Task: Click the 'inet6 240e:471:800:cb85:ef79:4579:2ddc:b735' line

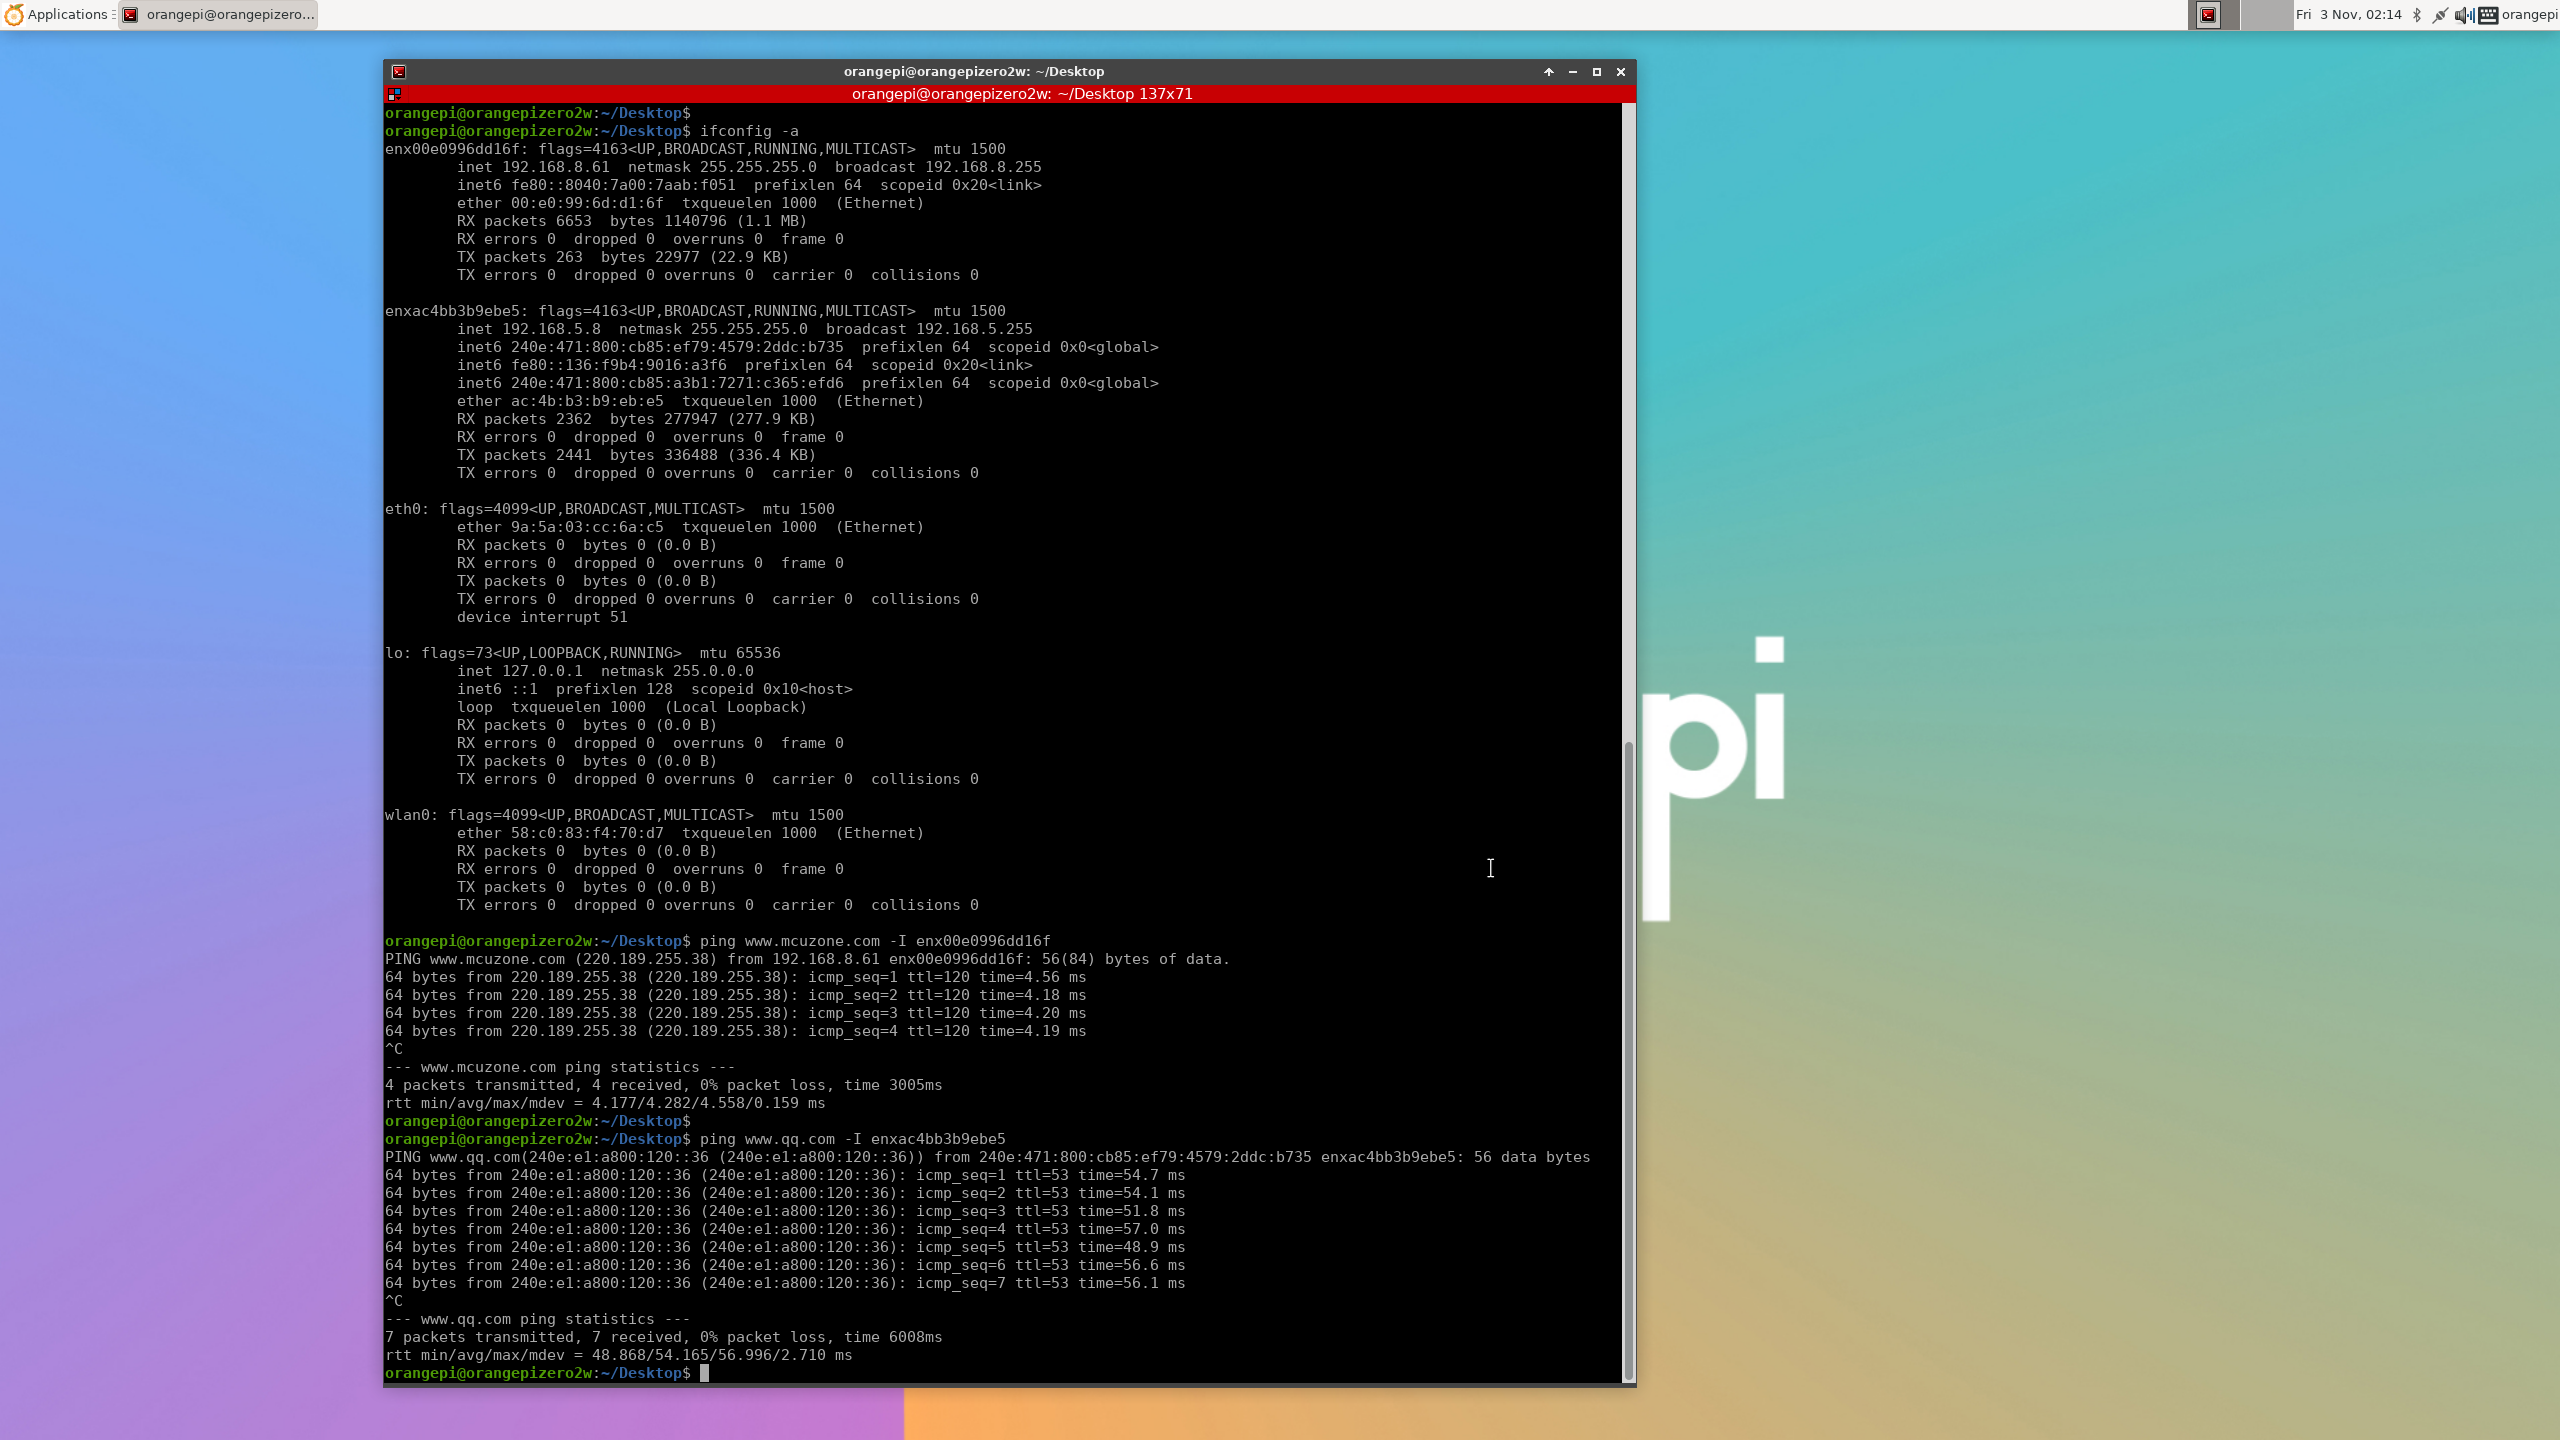Action: point(808,347)
